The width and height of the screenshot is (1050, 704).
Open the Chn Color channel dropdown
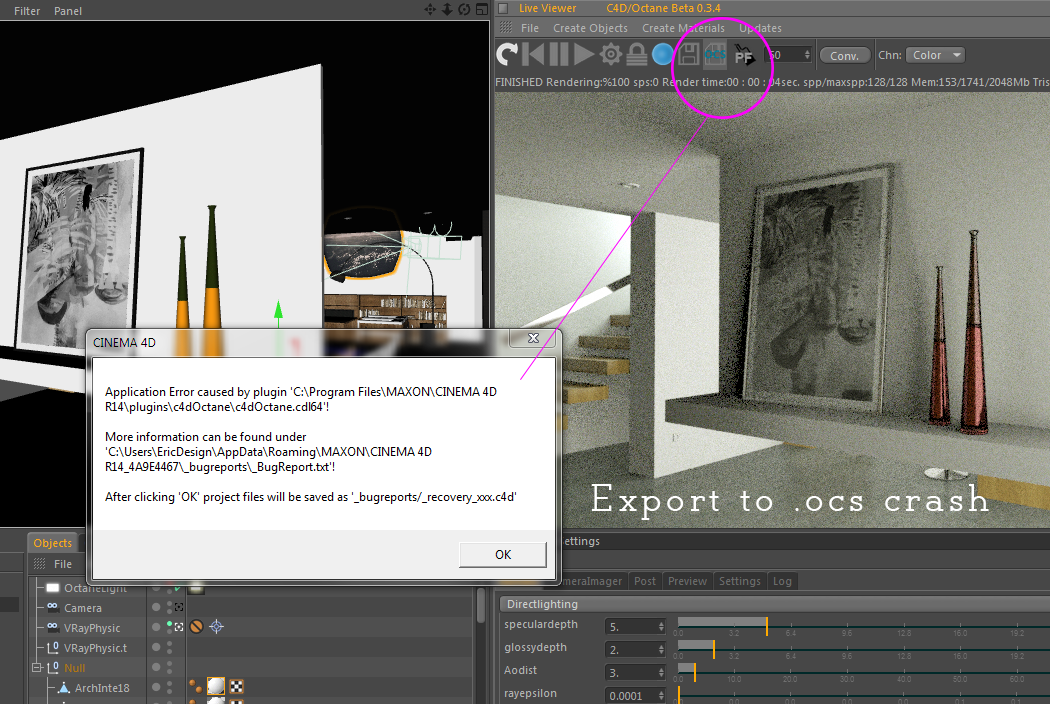coord(935,55)
